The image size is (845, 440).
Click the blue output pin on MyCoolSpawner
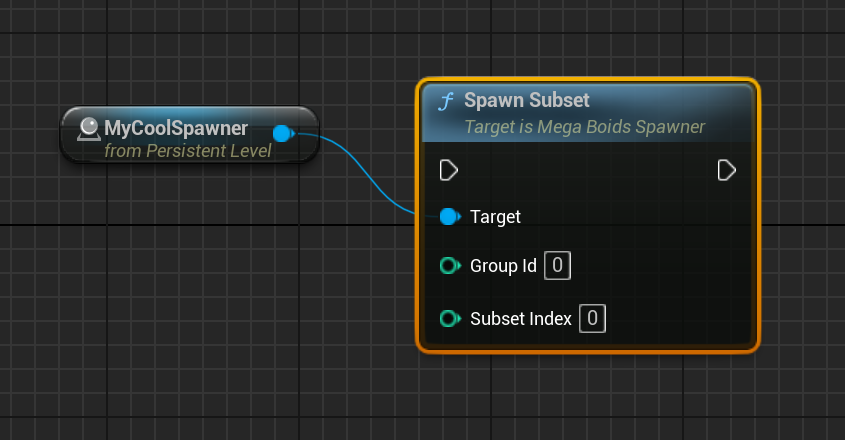tap(282, 133)
